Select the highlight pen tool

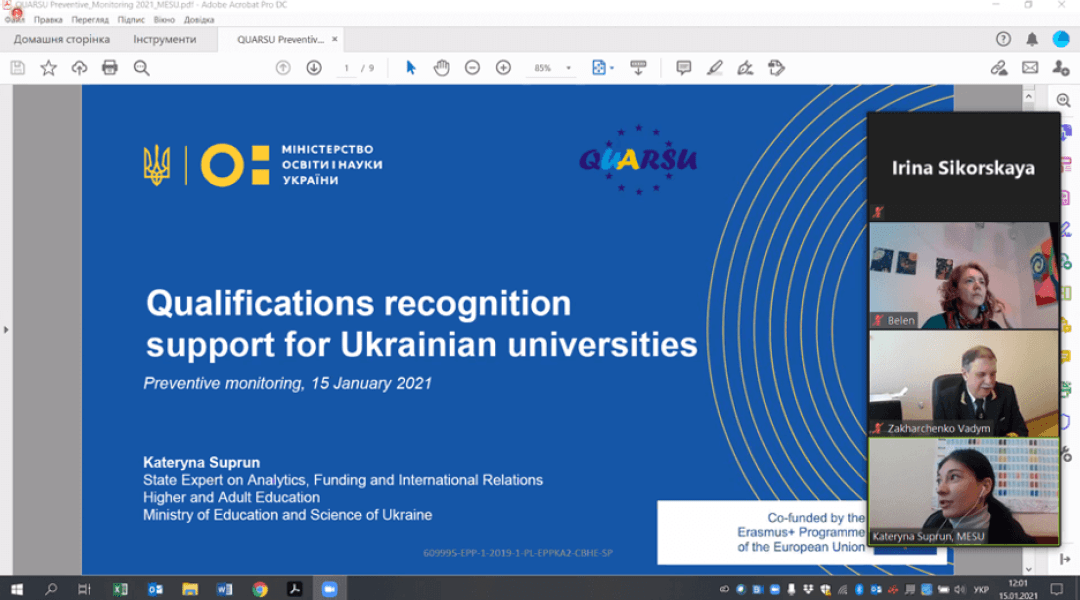714,68
